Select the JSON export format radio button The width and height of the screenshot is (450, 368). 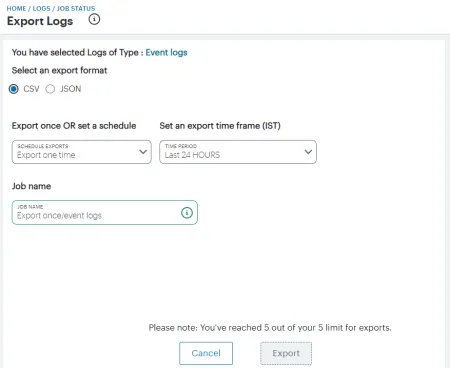point(50,89)
